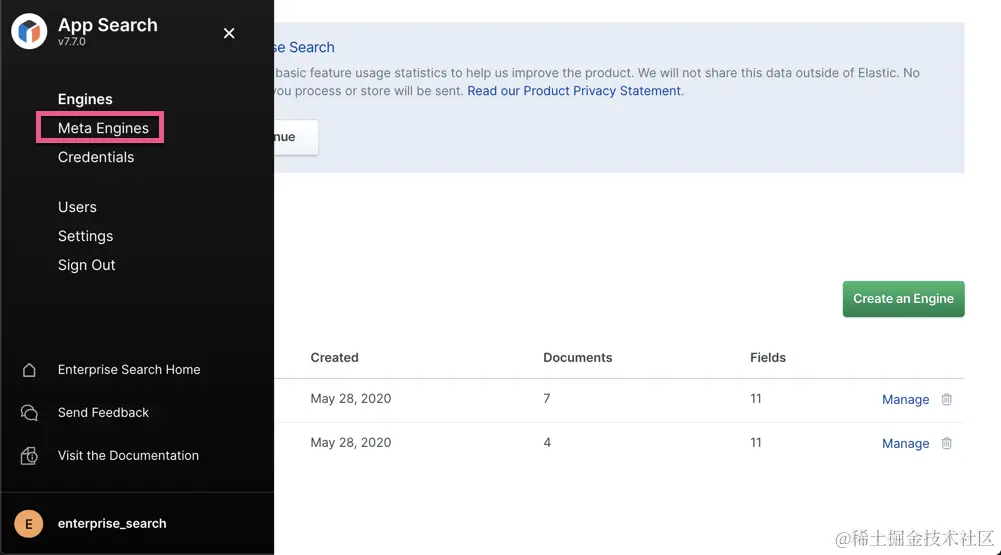The image size is (1001, 555).
Task: Click the enterprise_search user avatar
Action: pos(29,523)
